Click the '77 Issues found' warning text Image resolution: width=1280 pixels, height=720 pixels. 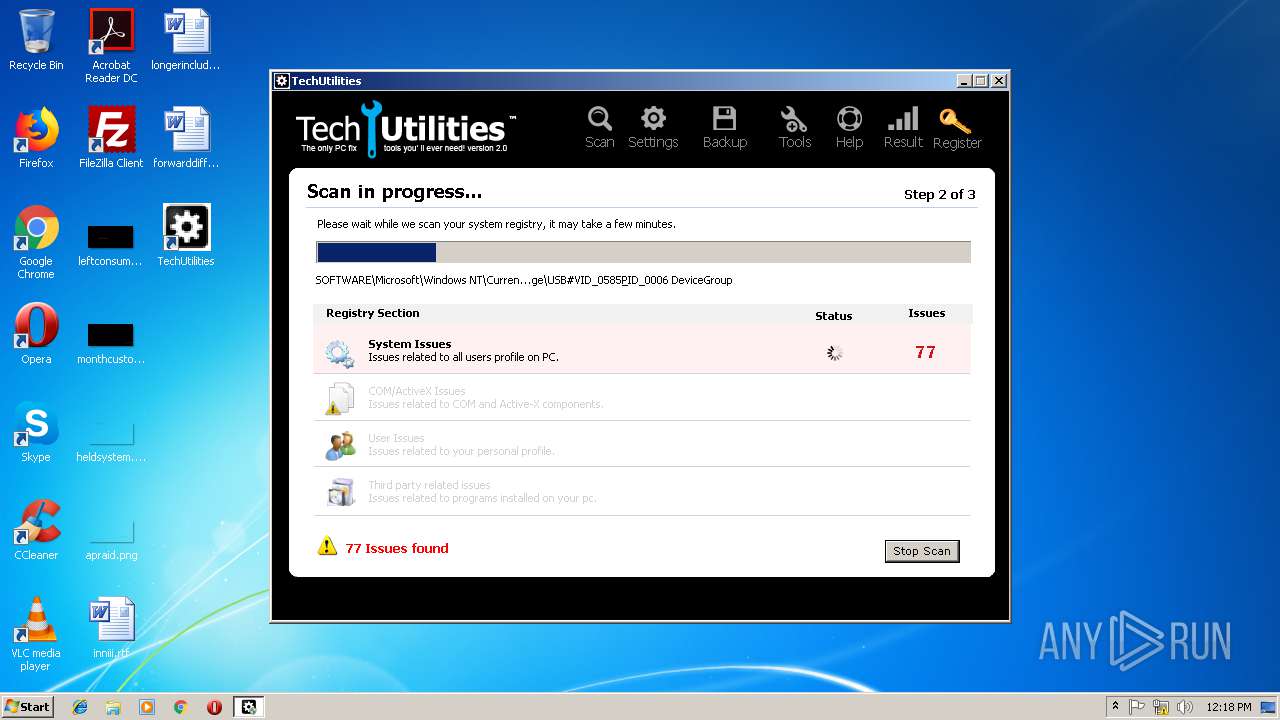point(397,548)
